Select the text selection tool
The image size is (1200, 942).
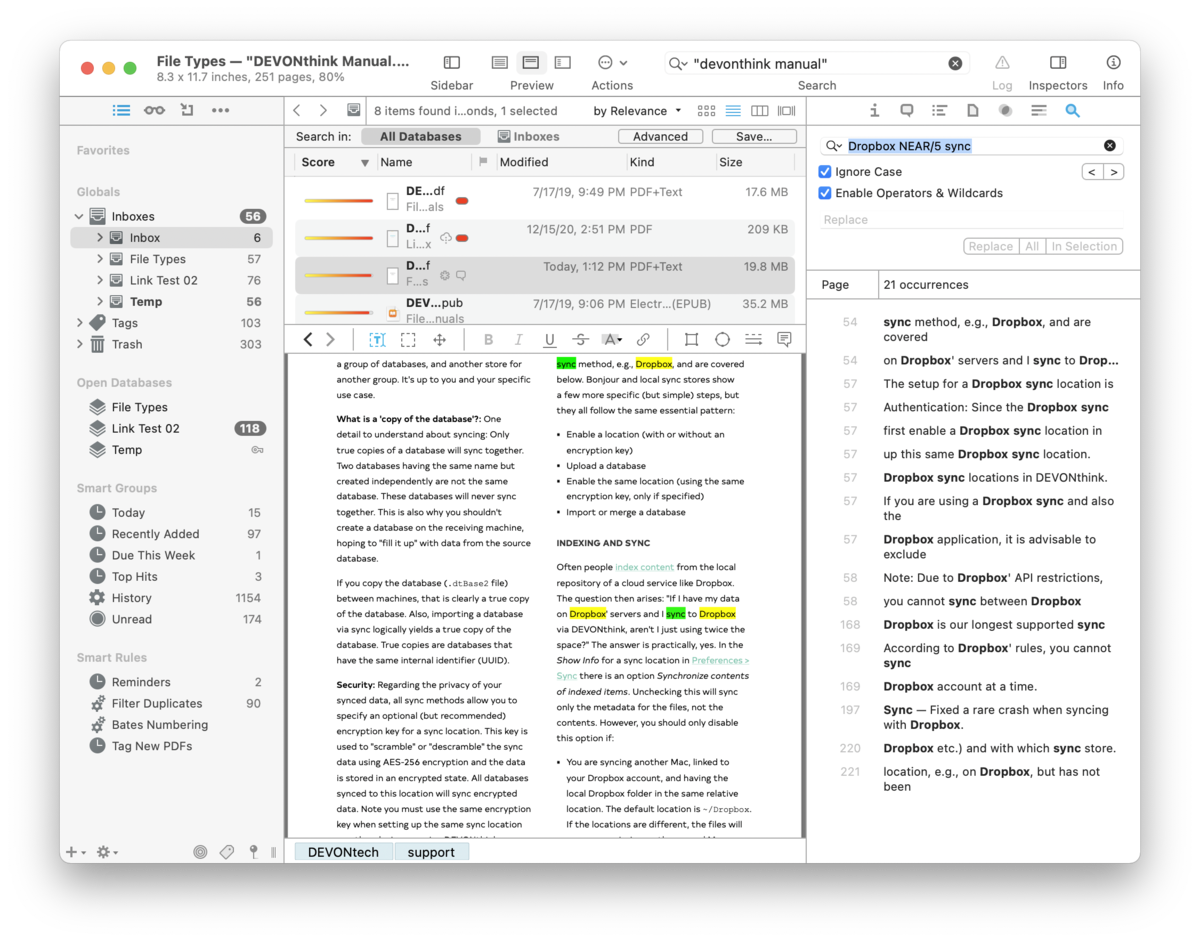click(378, 340)
